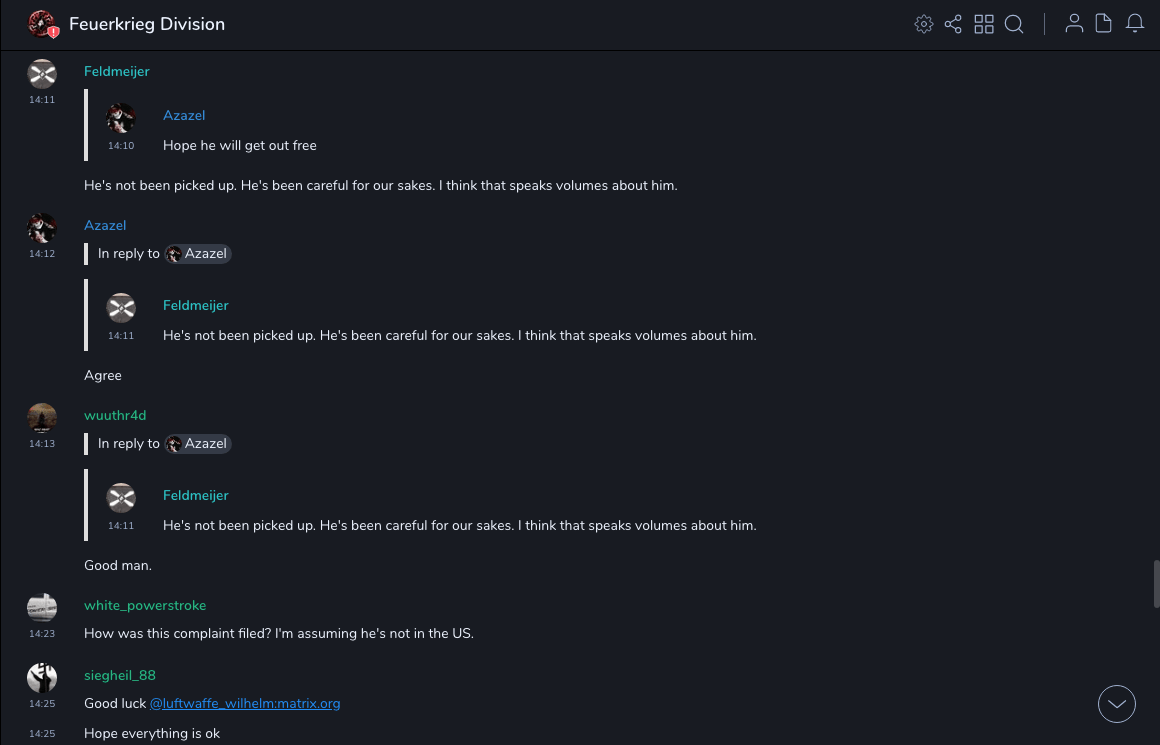Click the room avatar in header
The height and width of the screenshot is (745, 1160).
[x=42, y=24]
